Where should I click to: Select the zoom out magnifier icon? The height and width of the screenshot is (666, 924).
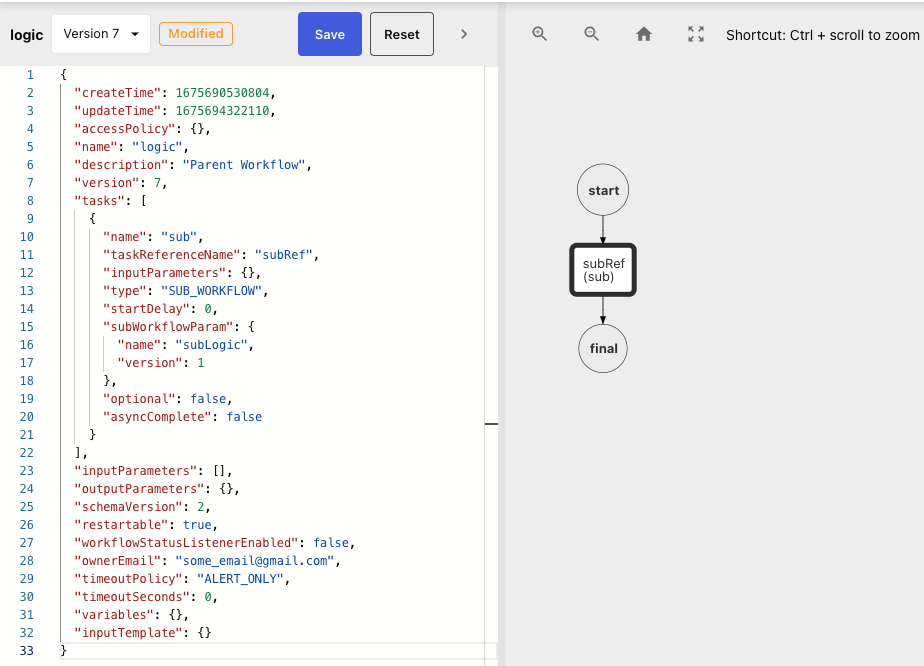[591, 33]
